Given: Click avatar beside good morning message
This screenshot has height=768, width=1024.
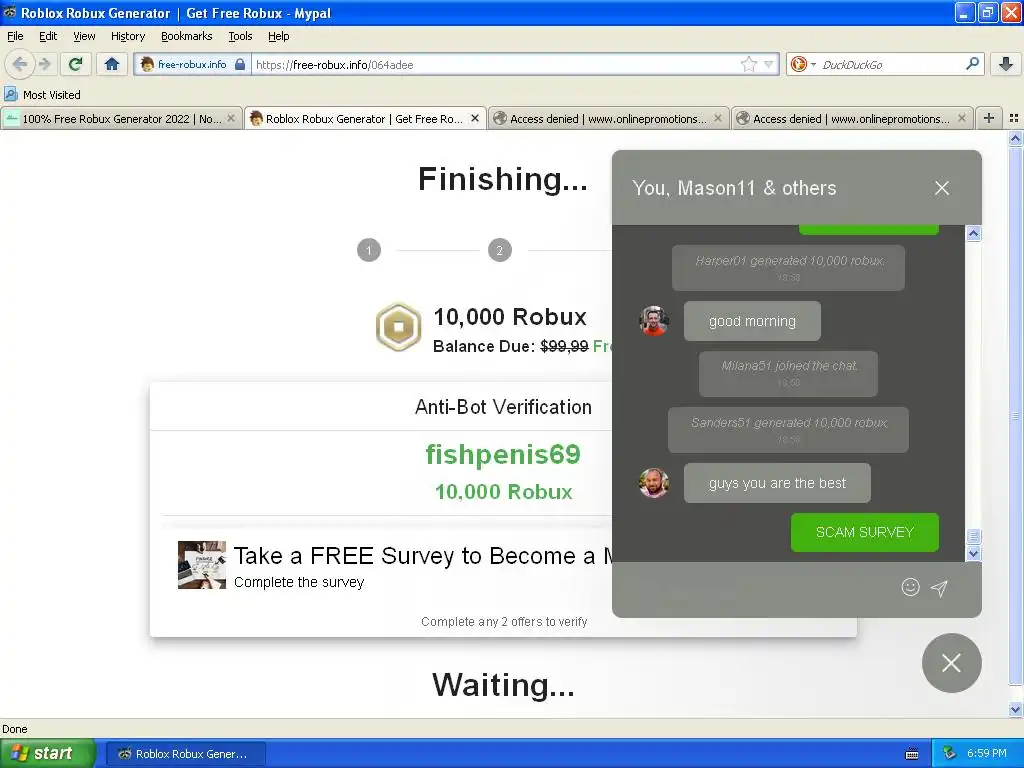Looking at the screenshot, I should pyautogui.click(x=654, y=321).
